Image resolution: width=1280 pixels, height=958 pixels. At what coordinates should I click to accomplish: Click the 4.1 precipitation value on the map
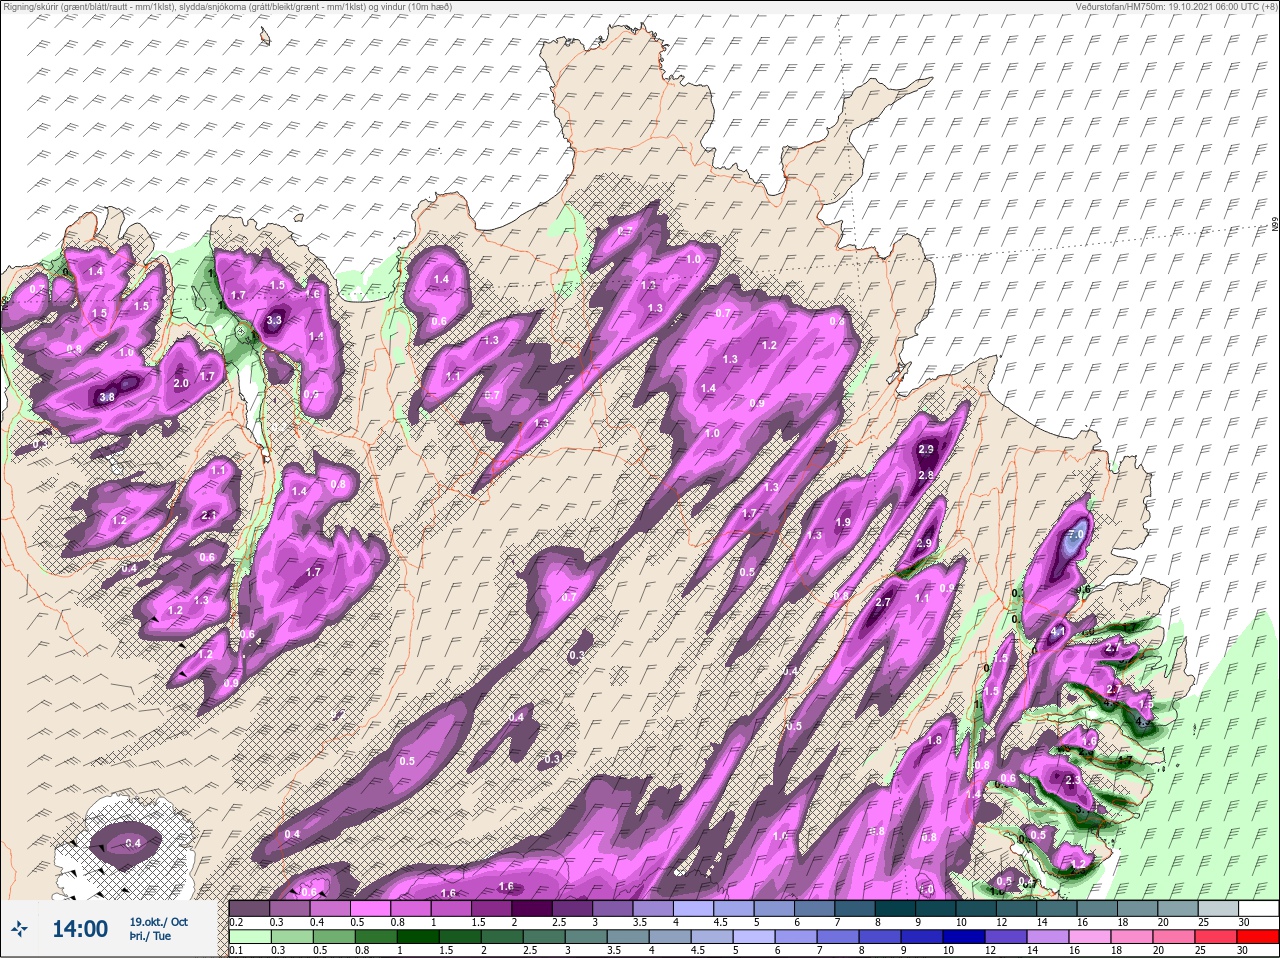[1059, 632]
